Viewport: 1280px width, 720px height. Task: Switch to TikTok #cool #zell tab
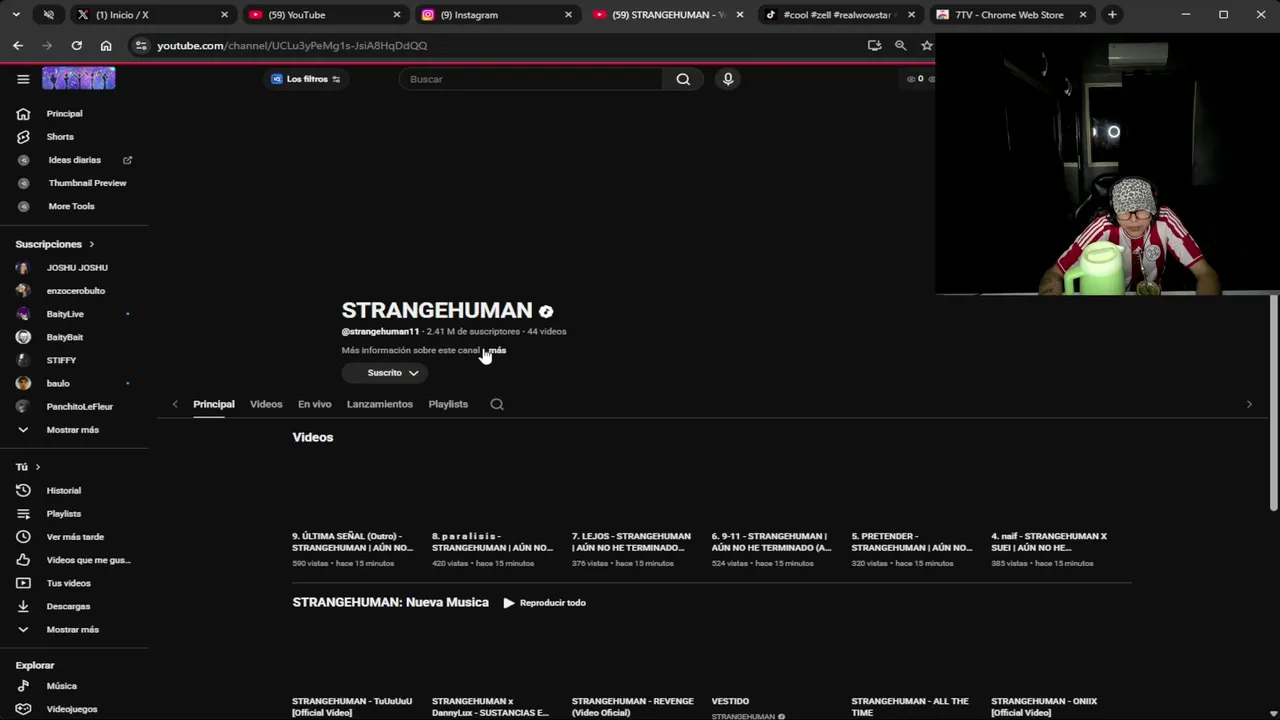coord(840,15)
